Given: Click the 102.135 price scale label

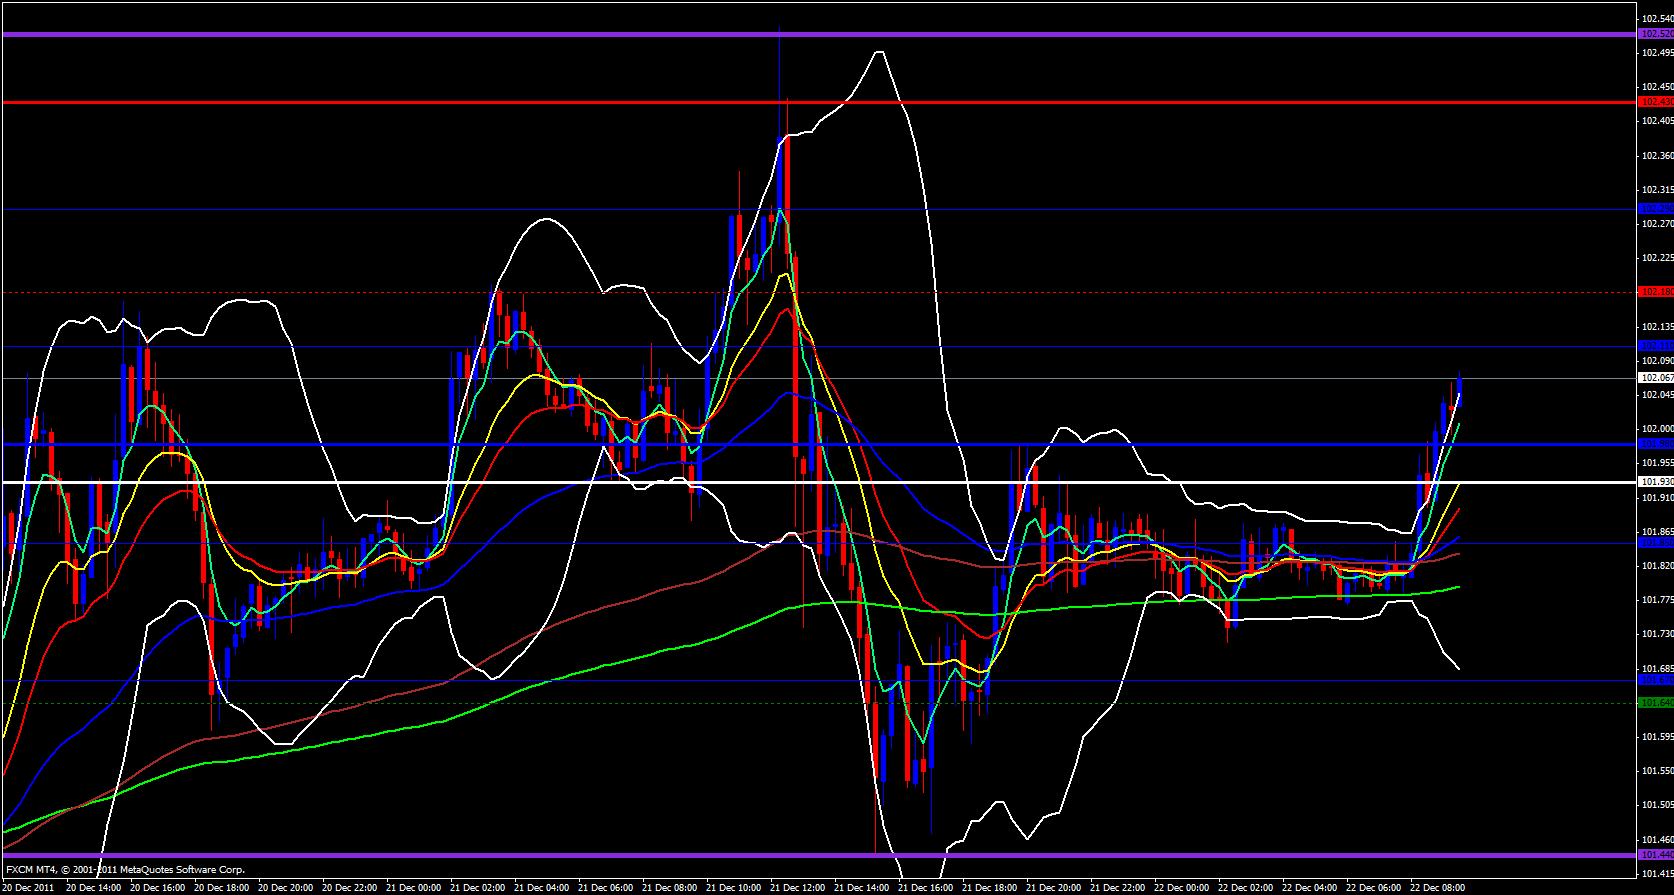Looking at the screenshot, I should point(1657,327).
